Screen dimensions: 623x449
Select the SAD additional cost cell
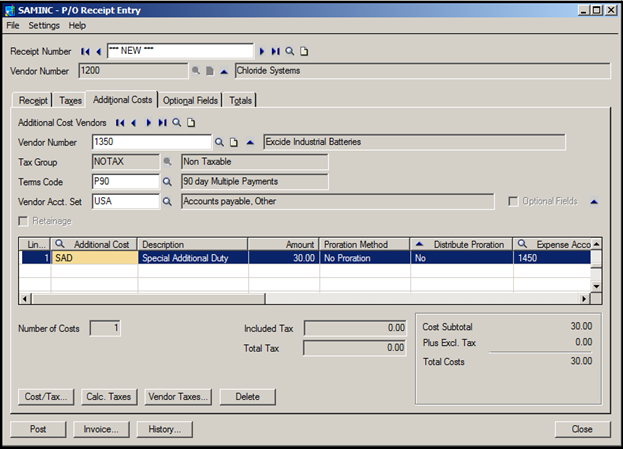tap(94, 257)
